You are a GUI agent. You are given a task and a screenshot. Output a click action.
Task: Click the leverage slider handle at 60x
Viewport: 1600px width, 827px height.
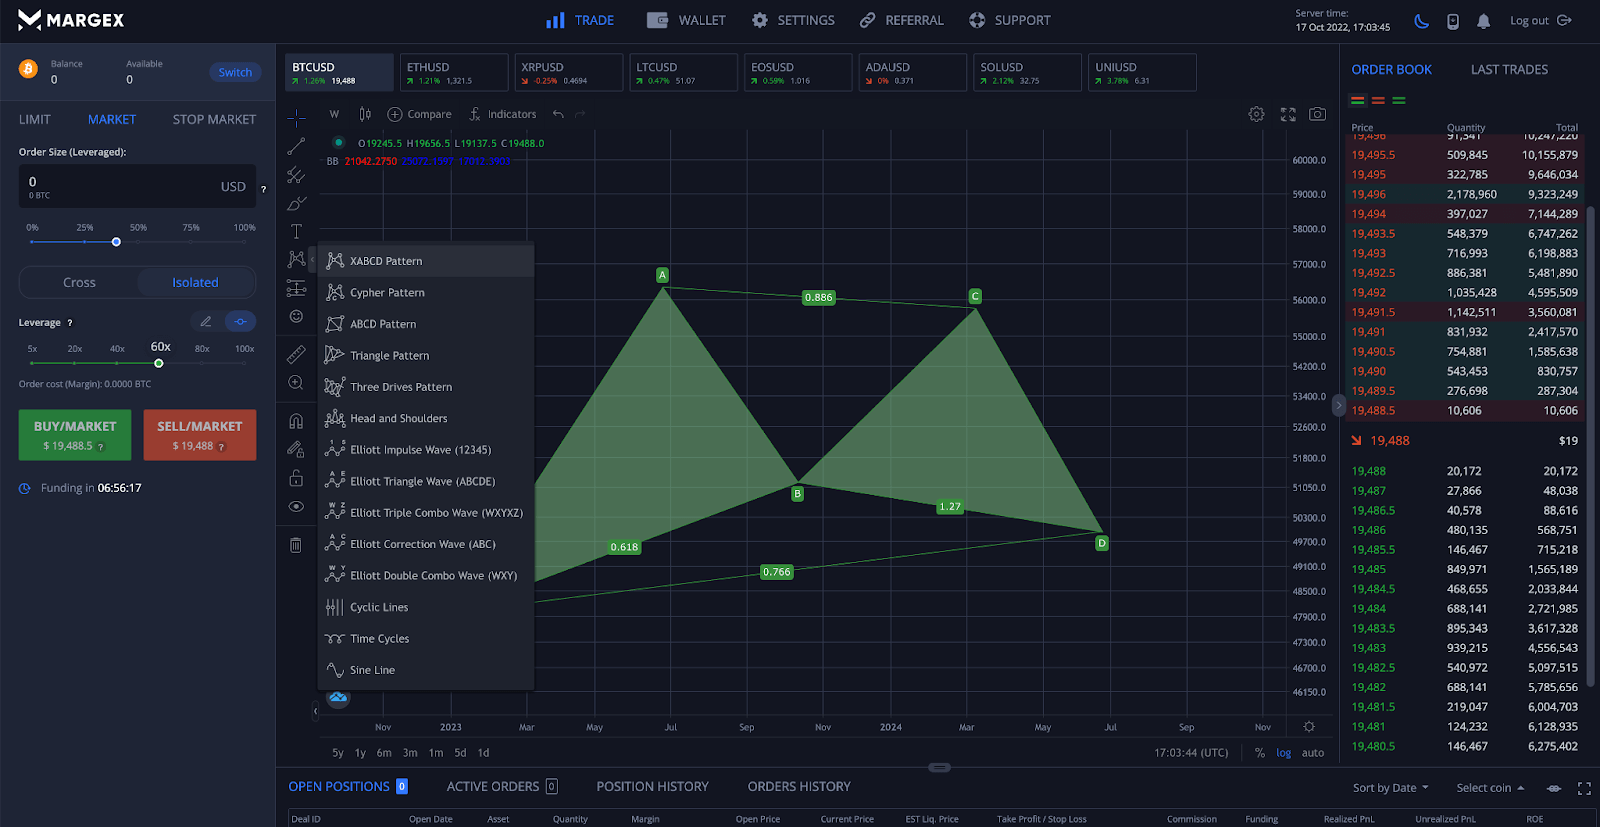click(159, 364)
